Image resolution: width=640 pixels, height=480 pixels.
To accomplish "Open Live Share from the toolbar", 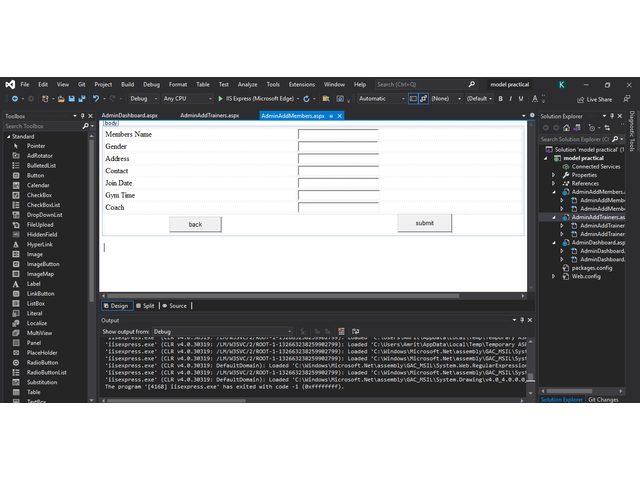I will click(x=595, y=99).
